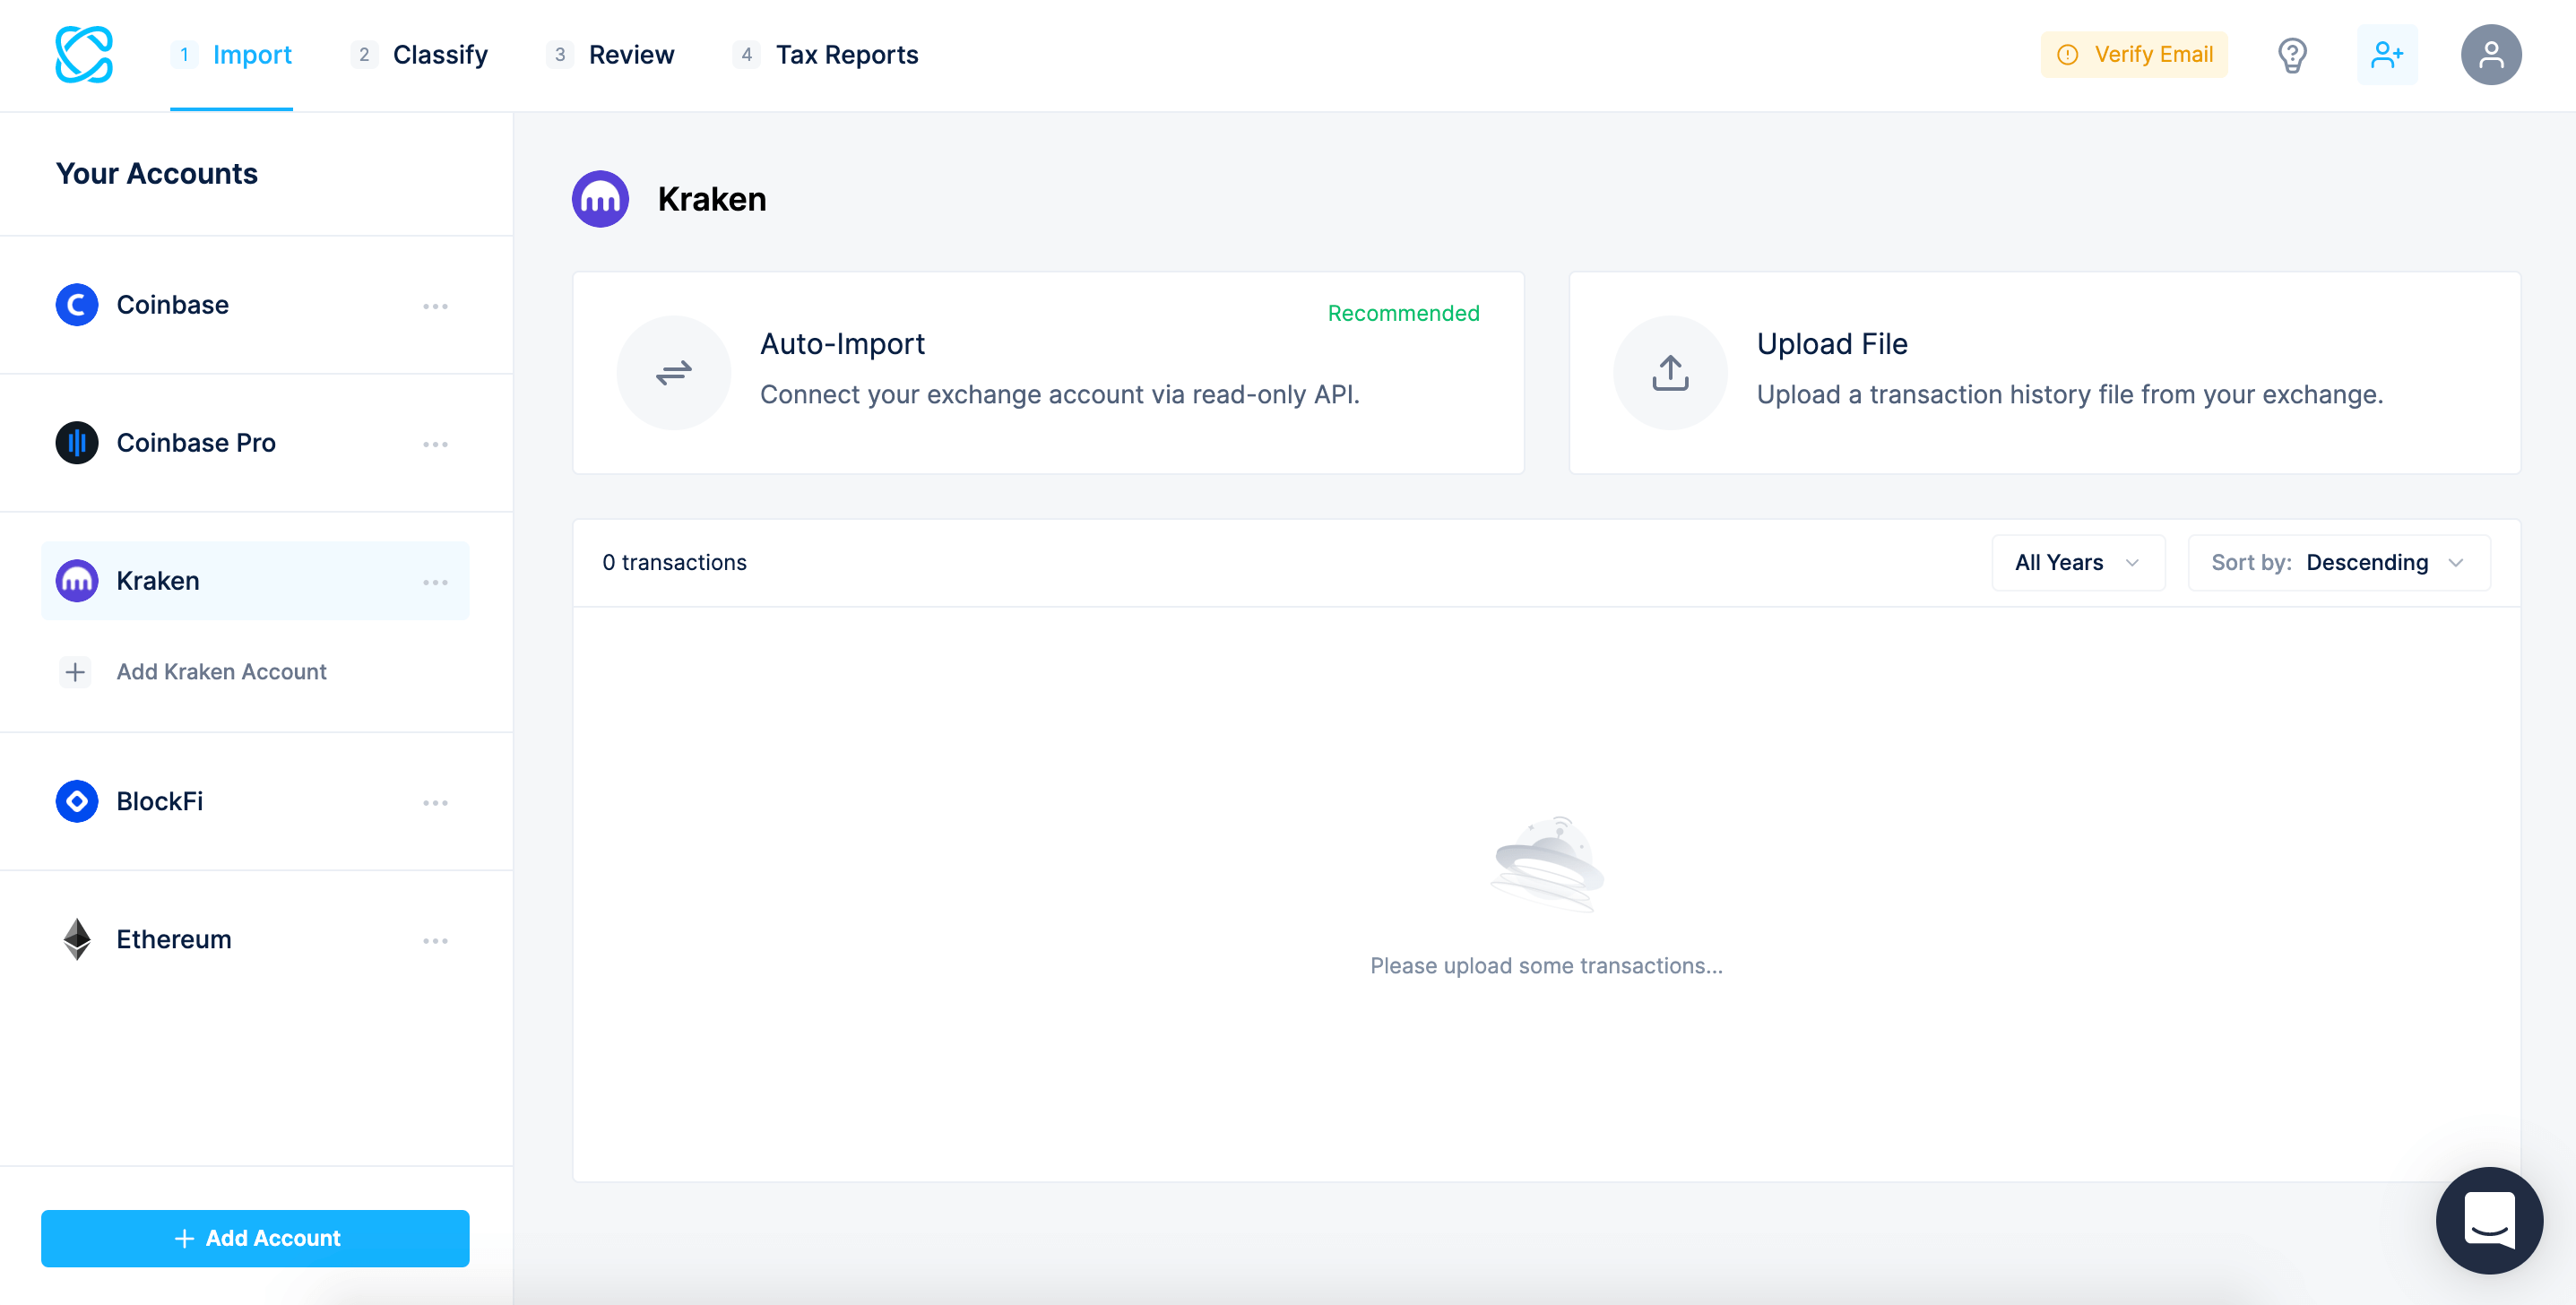
Task: Select the Ethereum wallet icon
Action: pos(76,938)
